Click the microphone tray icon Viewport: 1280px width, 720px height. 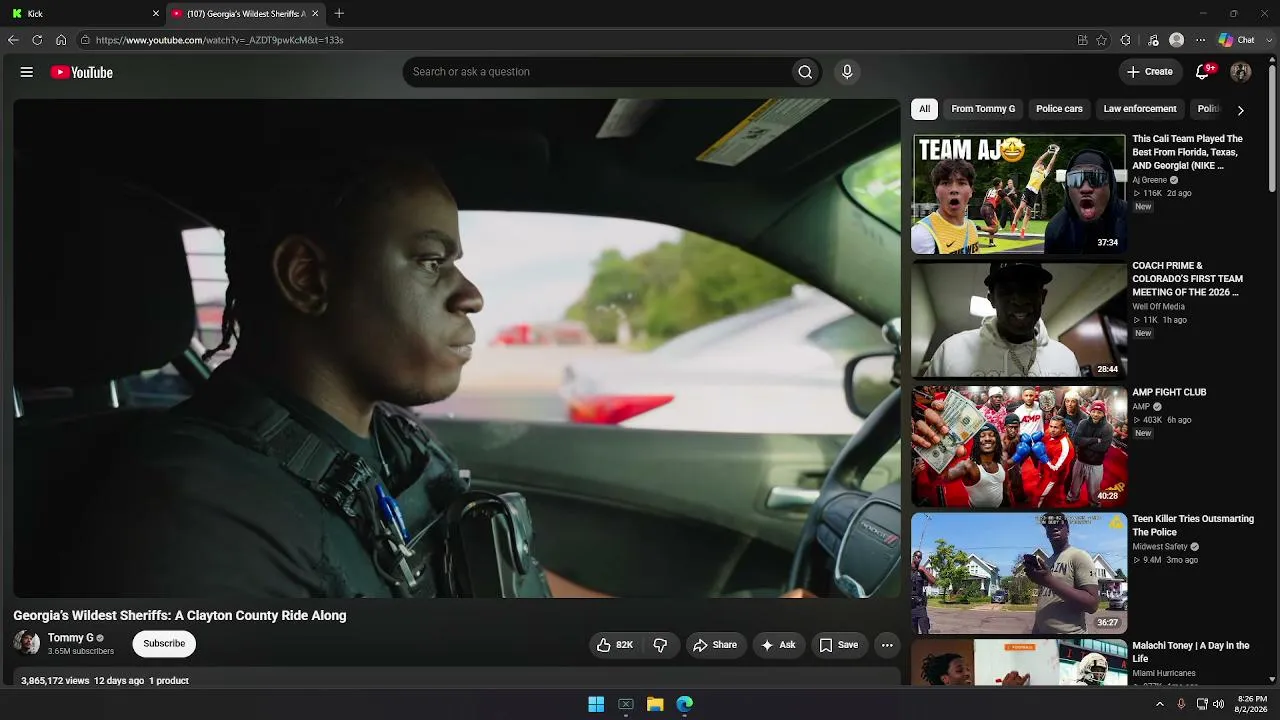(x=1181, y=704)
